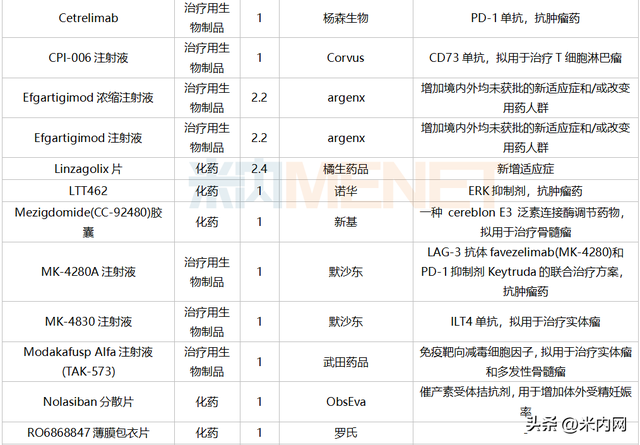Click the 'CD73 单抗' T细胞淋巴瘤 description cell
The width and height of the screenshot is (640, 445).
pos(525,58)
